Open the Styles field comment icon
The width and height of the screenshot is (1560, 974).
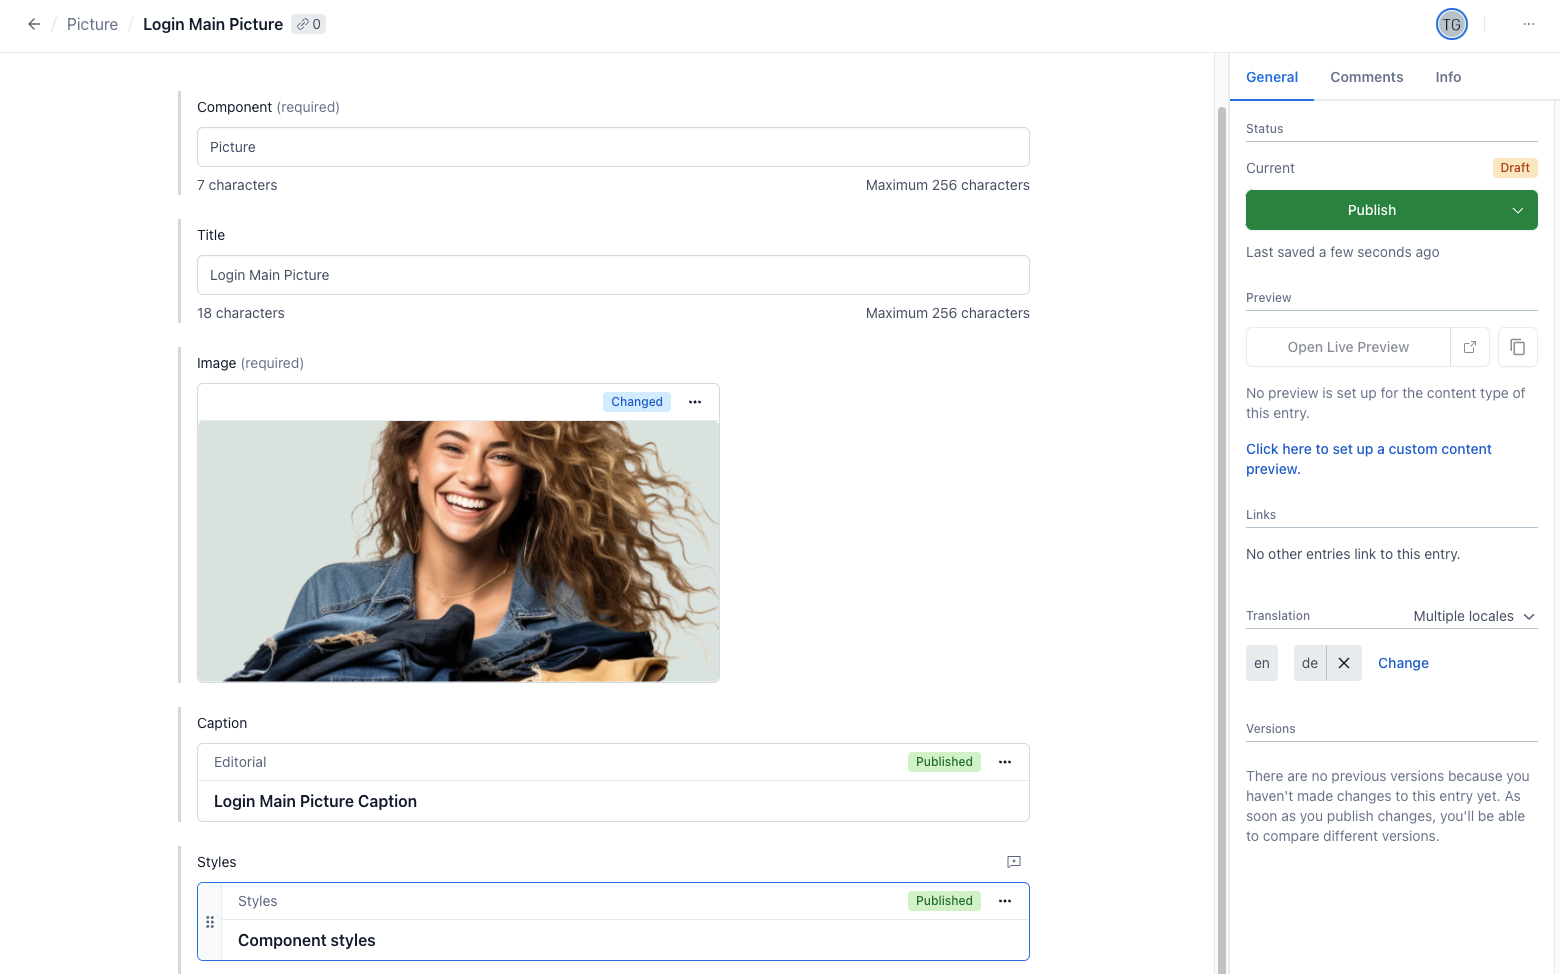pos(1014,862)
